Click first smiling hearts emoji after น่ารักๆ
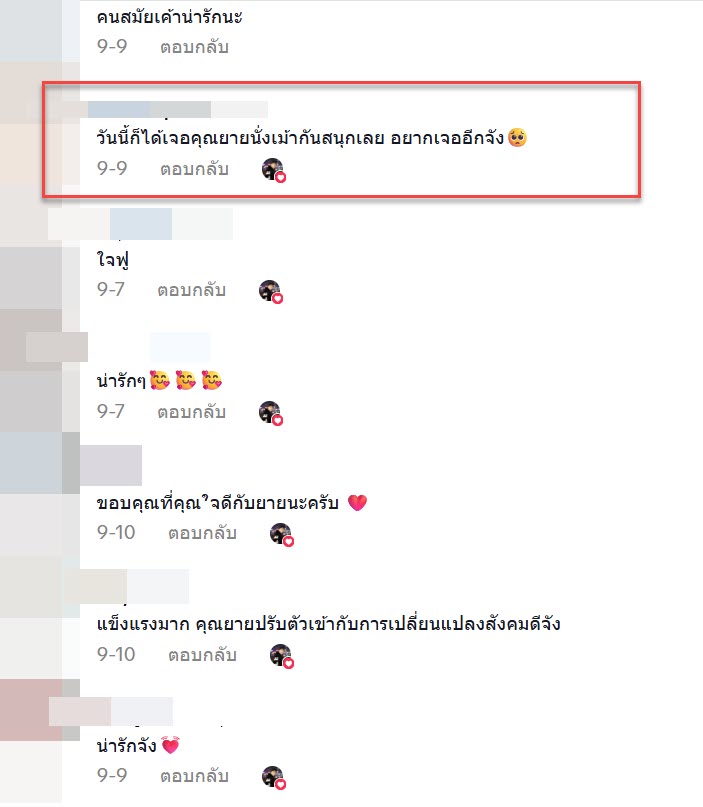Screen dimensions: 703x807 160,380
